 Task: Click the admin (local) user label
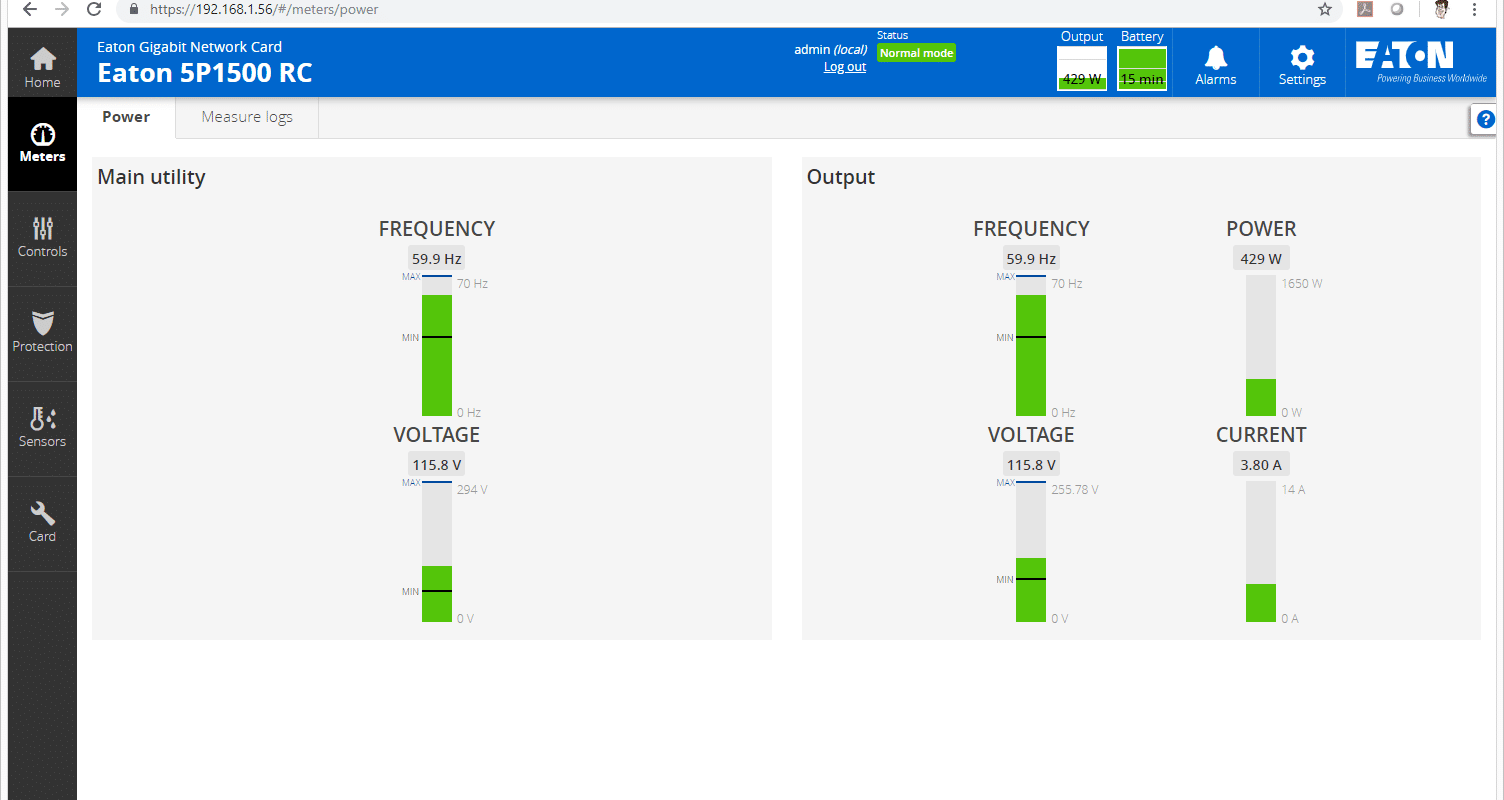tap(830, 49)
